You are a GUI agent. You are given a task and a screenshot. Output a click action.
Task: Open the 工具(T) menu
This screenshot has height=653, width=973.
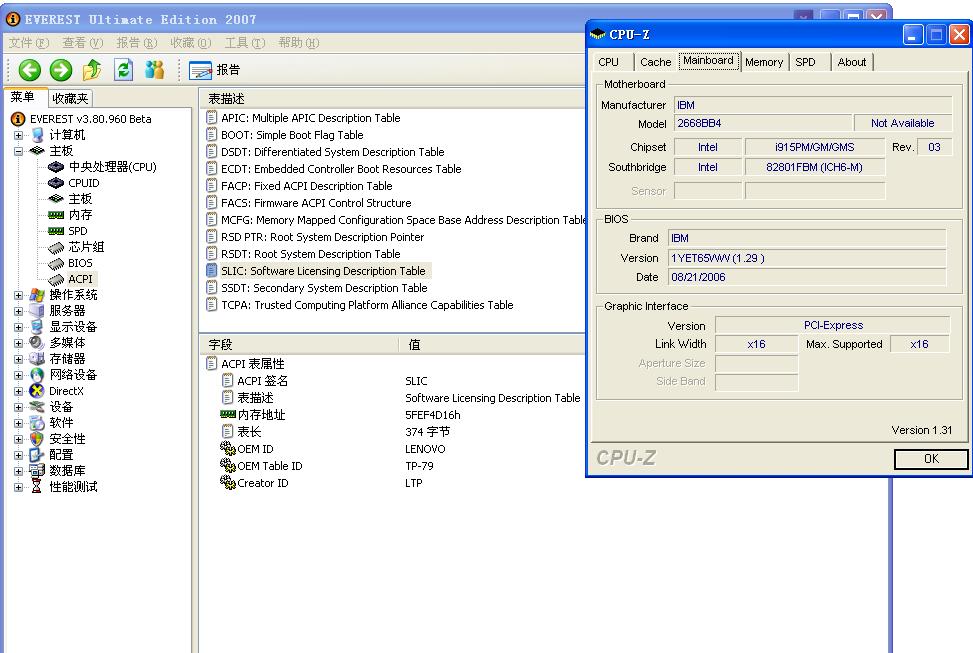pyautogui.click(x=243, y=43)
